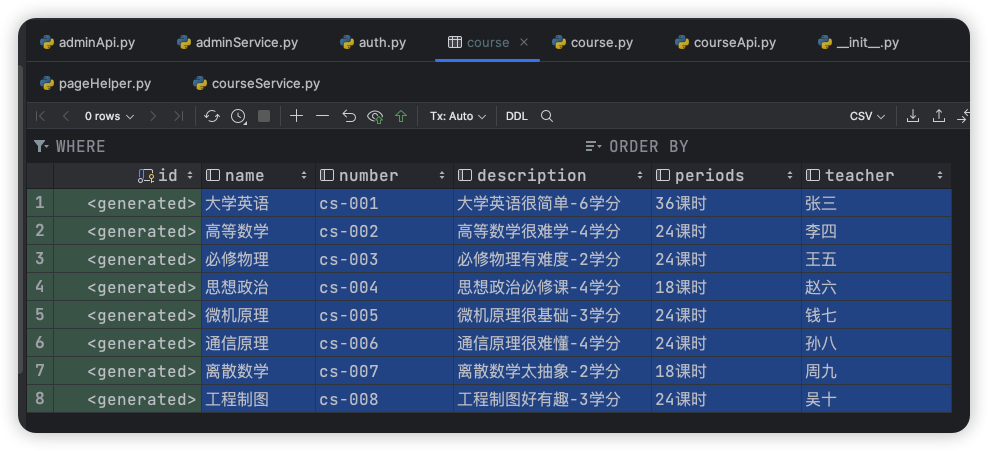
Task: Revert selected changes
Action: click(349, 116)
